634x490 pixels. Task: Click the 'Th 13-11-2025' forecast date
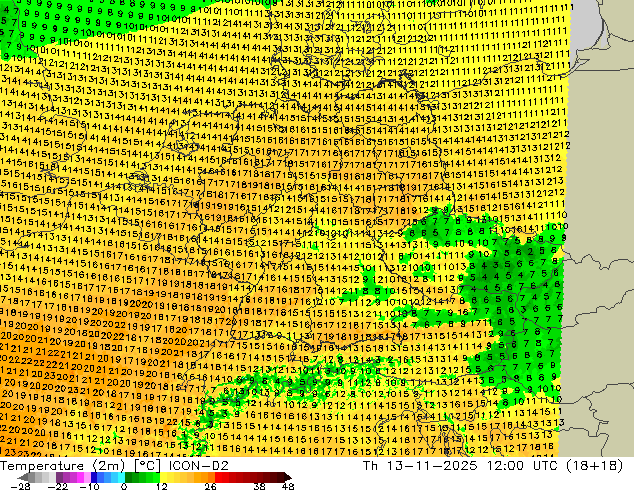click(421, 465)
